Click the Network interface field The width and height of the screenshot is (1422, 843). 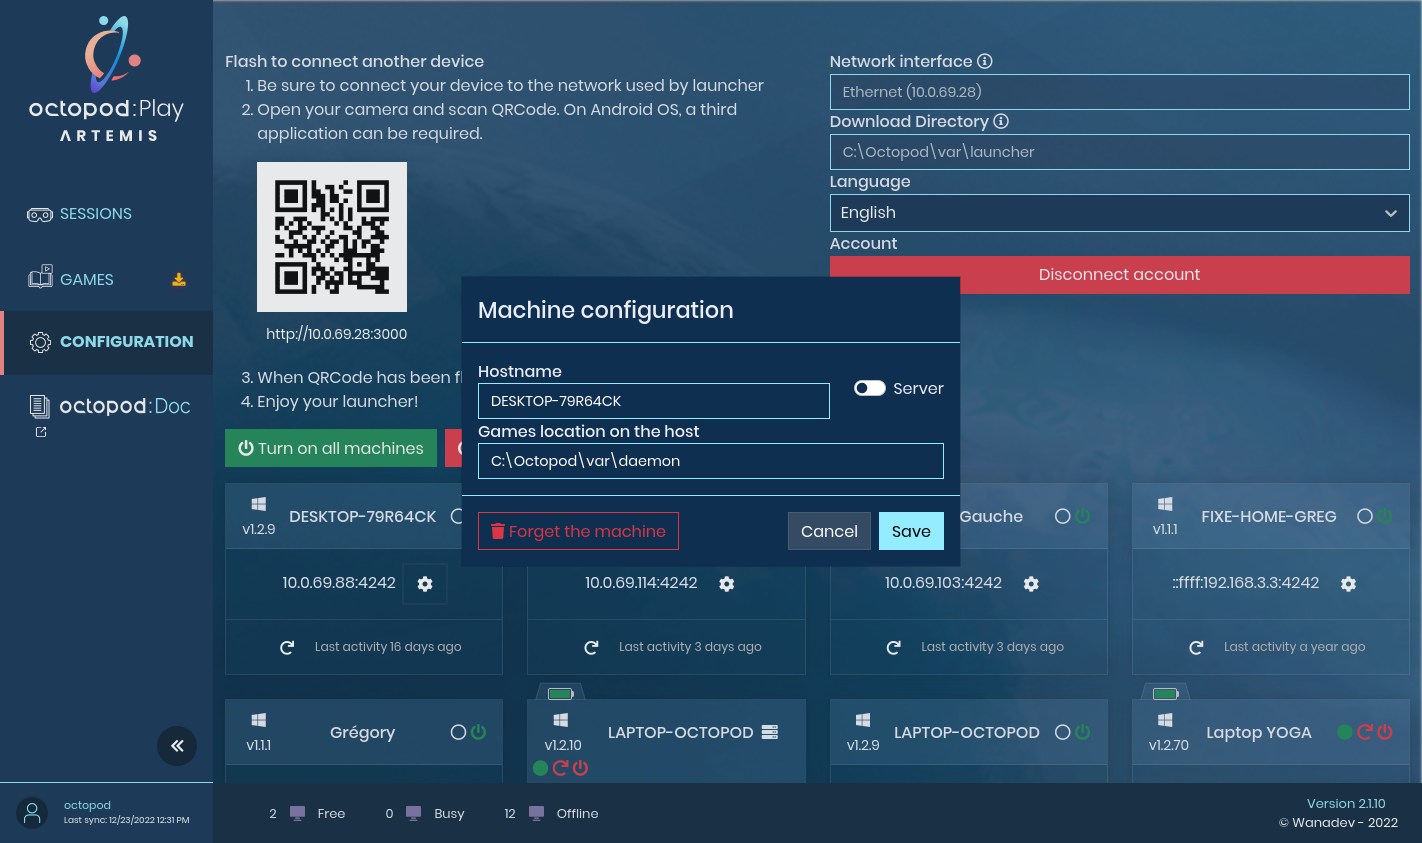(1120, 92)
